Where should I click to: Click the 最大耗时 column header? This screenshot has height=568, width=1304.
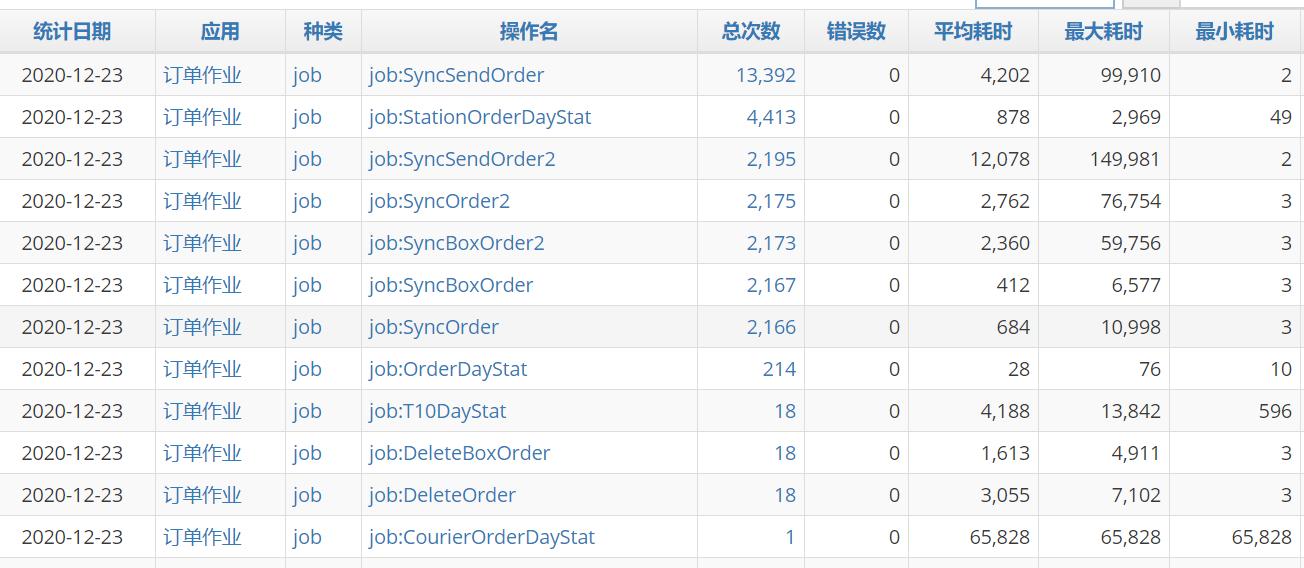[1103, 32]
